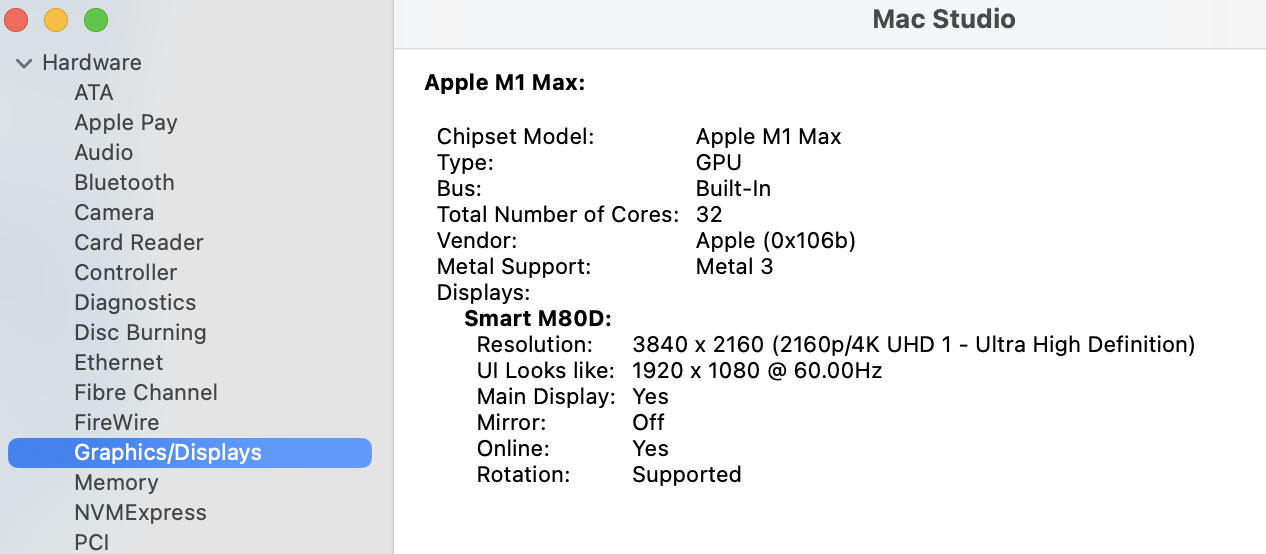Click the green full-screen window button
The height and width of the screenshot is (554, 1266).
(x=95, y=20)
